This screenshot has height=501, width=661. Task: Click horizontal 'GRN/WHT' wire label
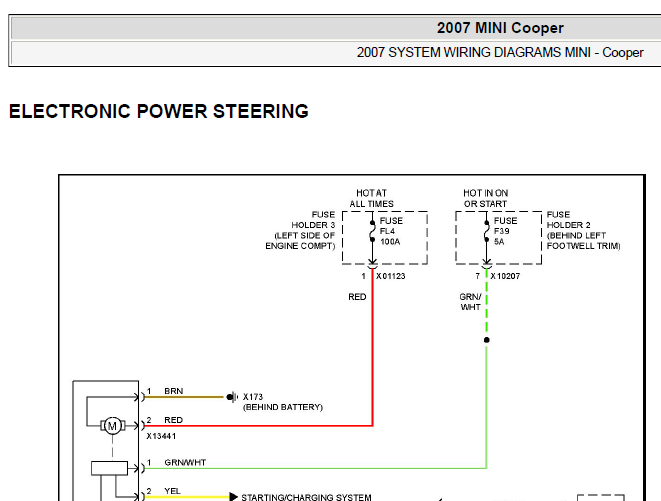coord(185,463)
